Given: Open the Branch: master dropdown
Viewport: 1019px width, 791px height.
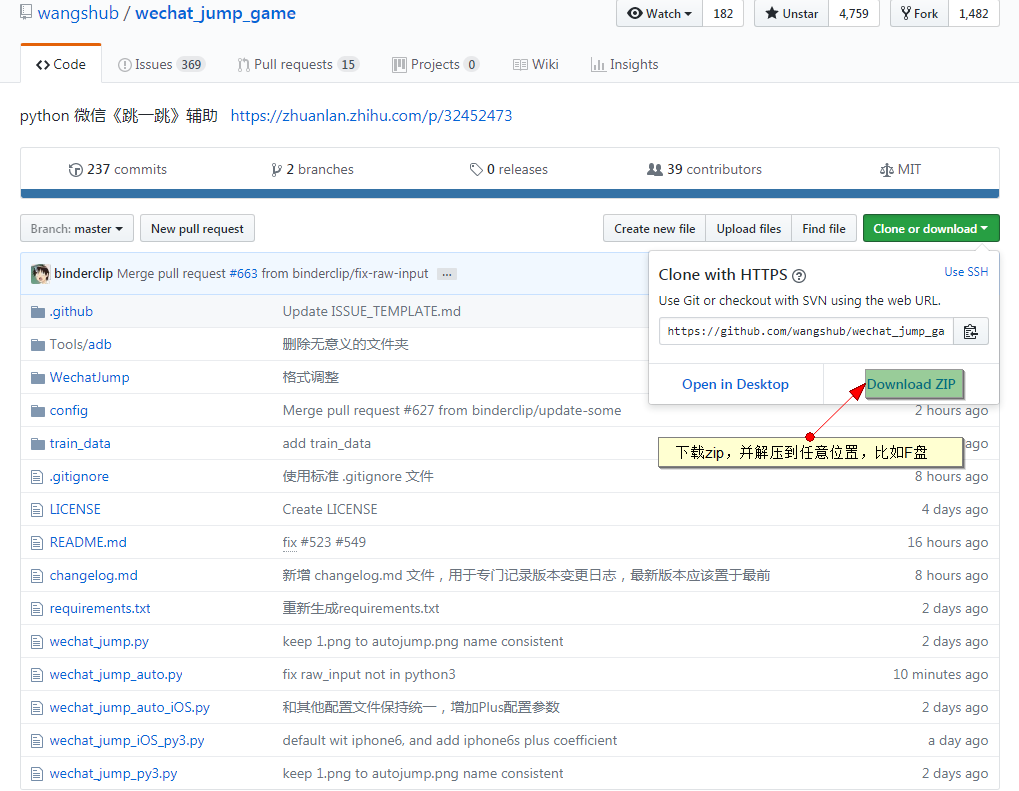Looking at the screenshot, I should coord(77,229).
